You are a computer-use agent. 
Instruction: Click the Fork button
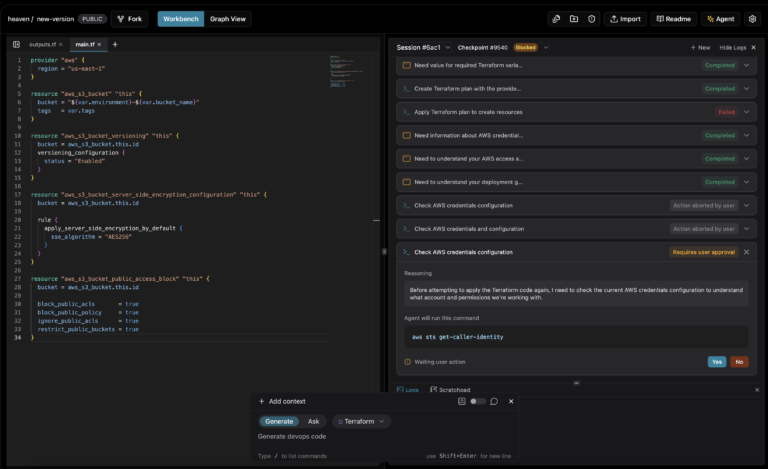pos(129,19)
